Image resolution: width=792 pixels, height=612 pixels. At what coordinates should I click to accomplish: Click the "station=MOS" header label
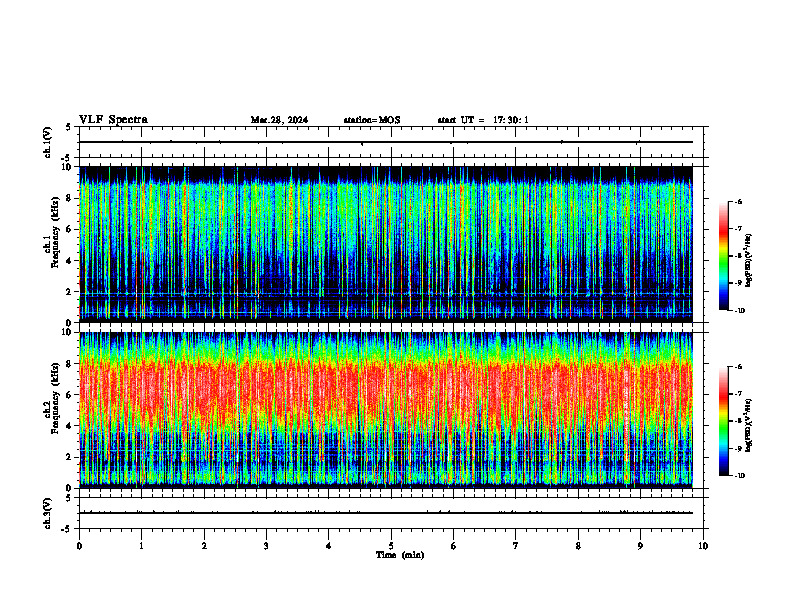tap(372, 120)
